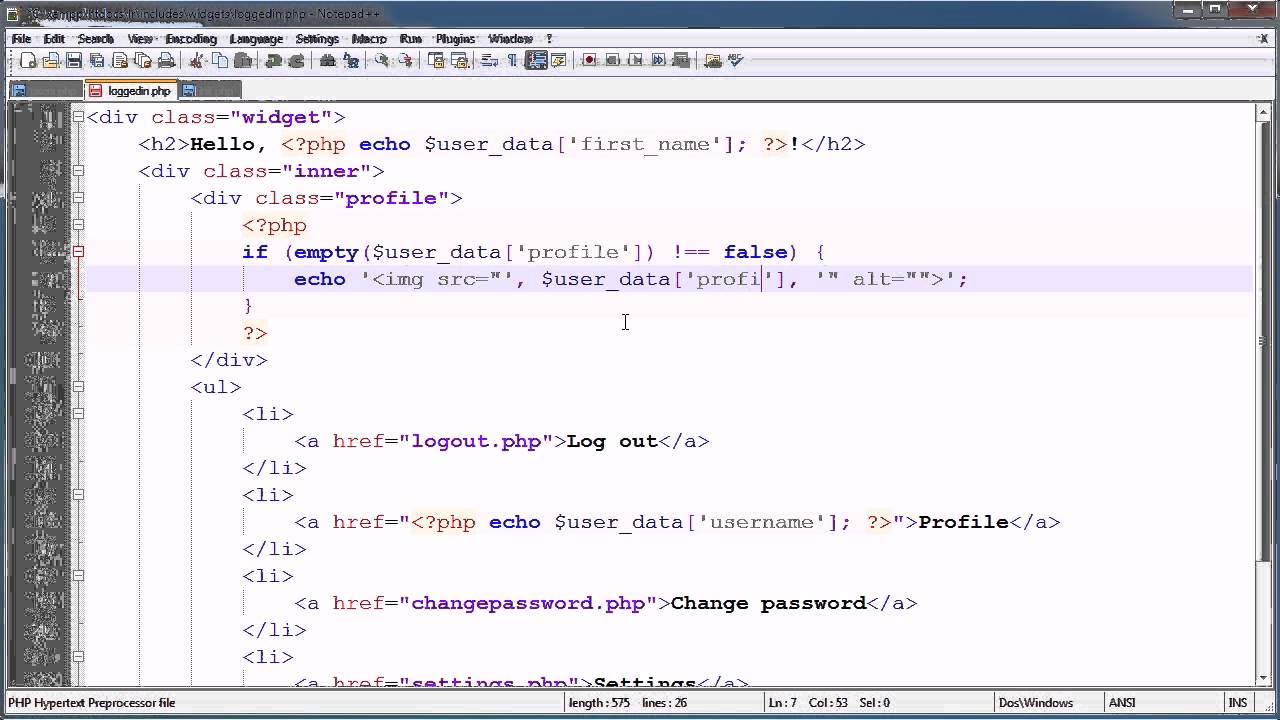Image resolution: width=1280 pixels, height=720 pixels.
Task: Click the vertical scrollbar up arrow
Action: point(1263,113)
